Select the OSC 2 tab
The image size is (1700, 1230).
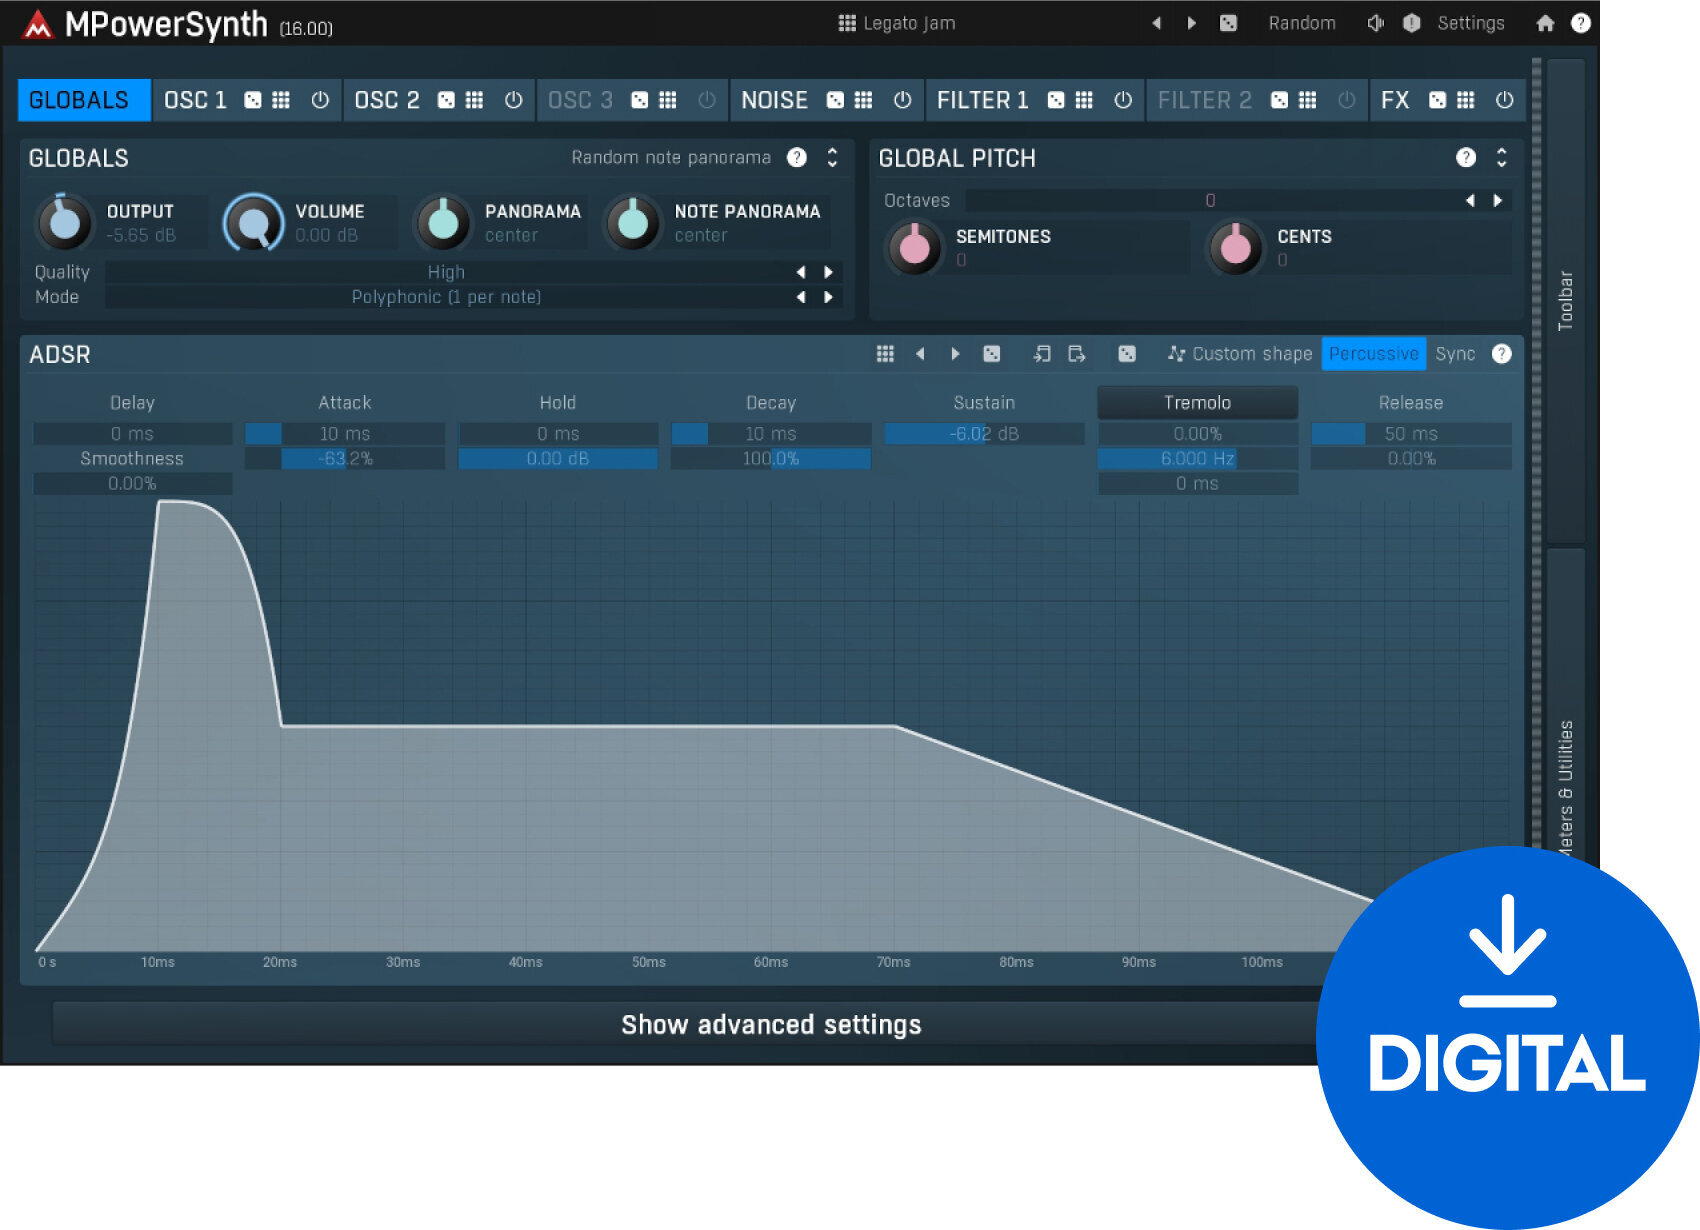(386, 100)
